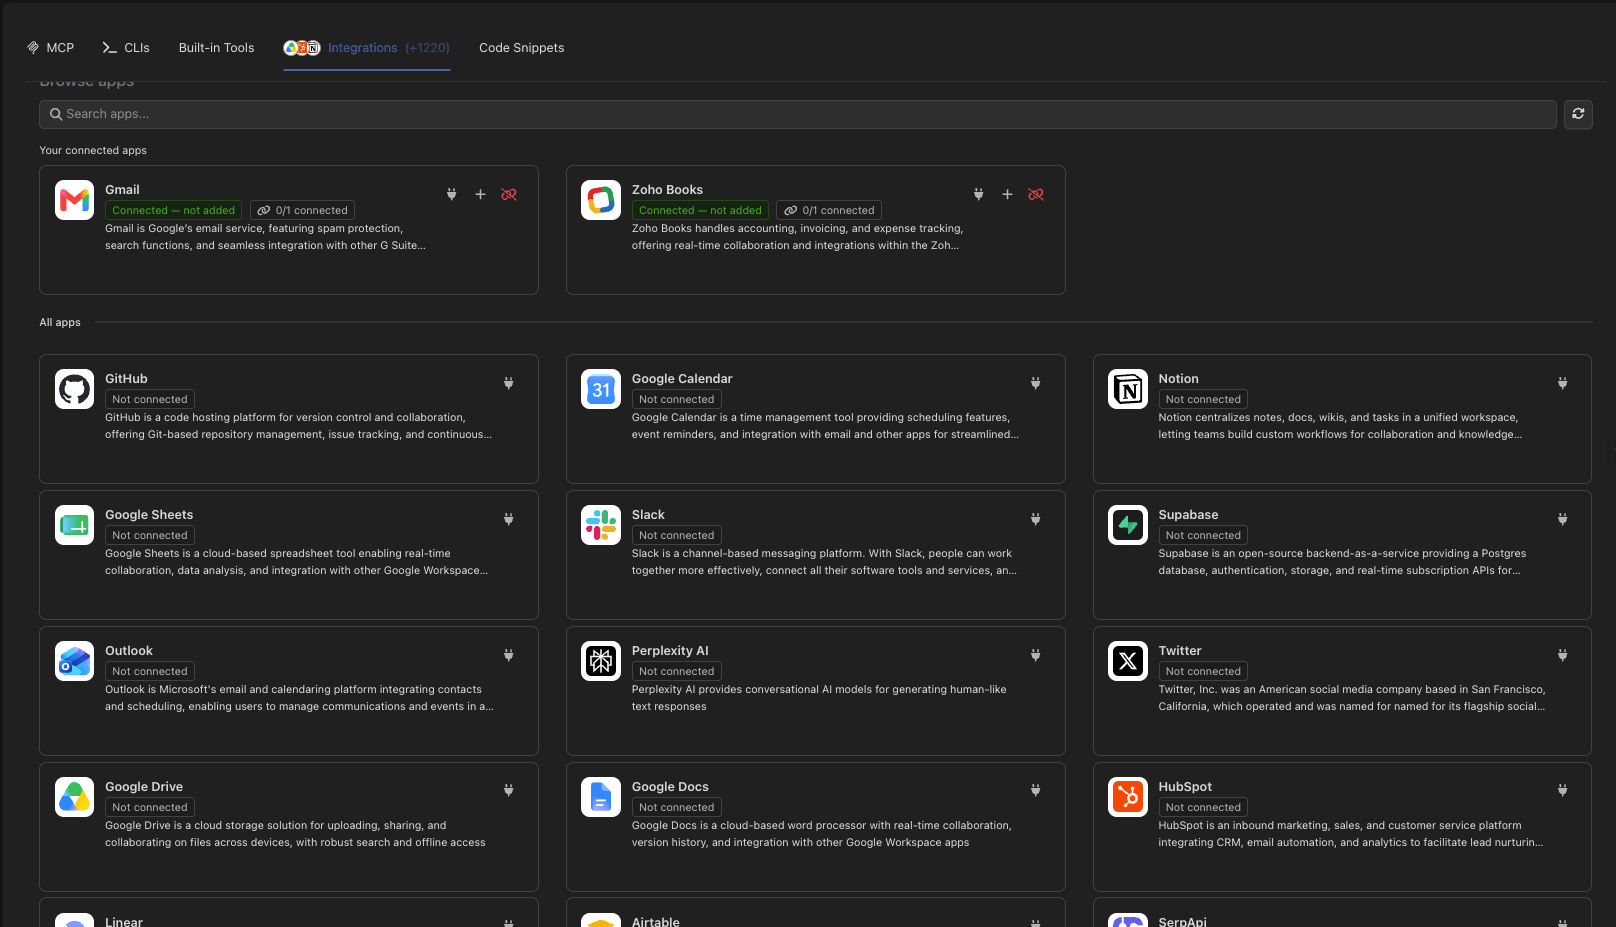This screenshot has width=1616, height=927.
Task: Click the Twitter description text
Action: pyautogui.click(x=1352, y=698)
